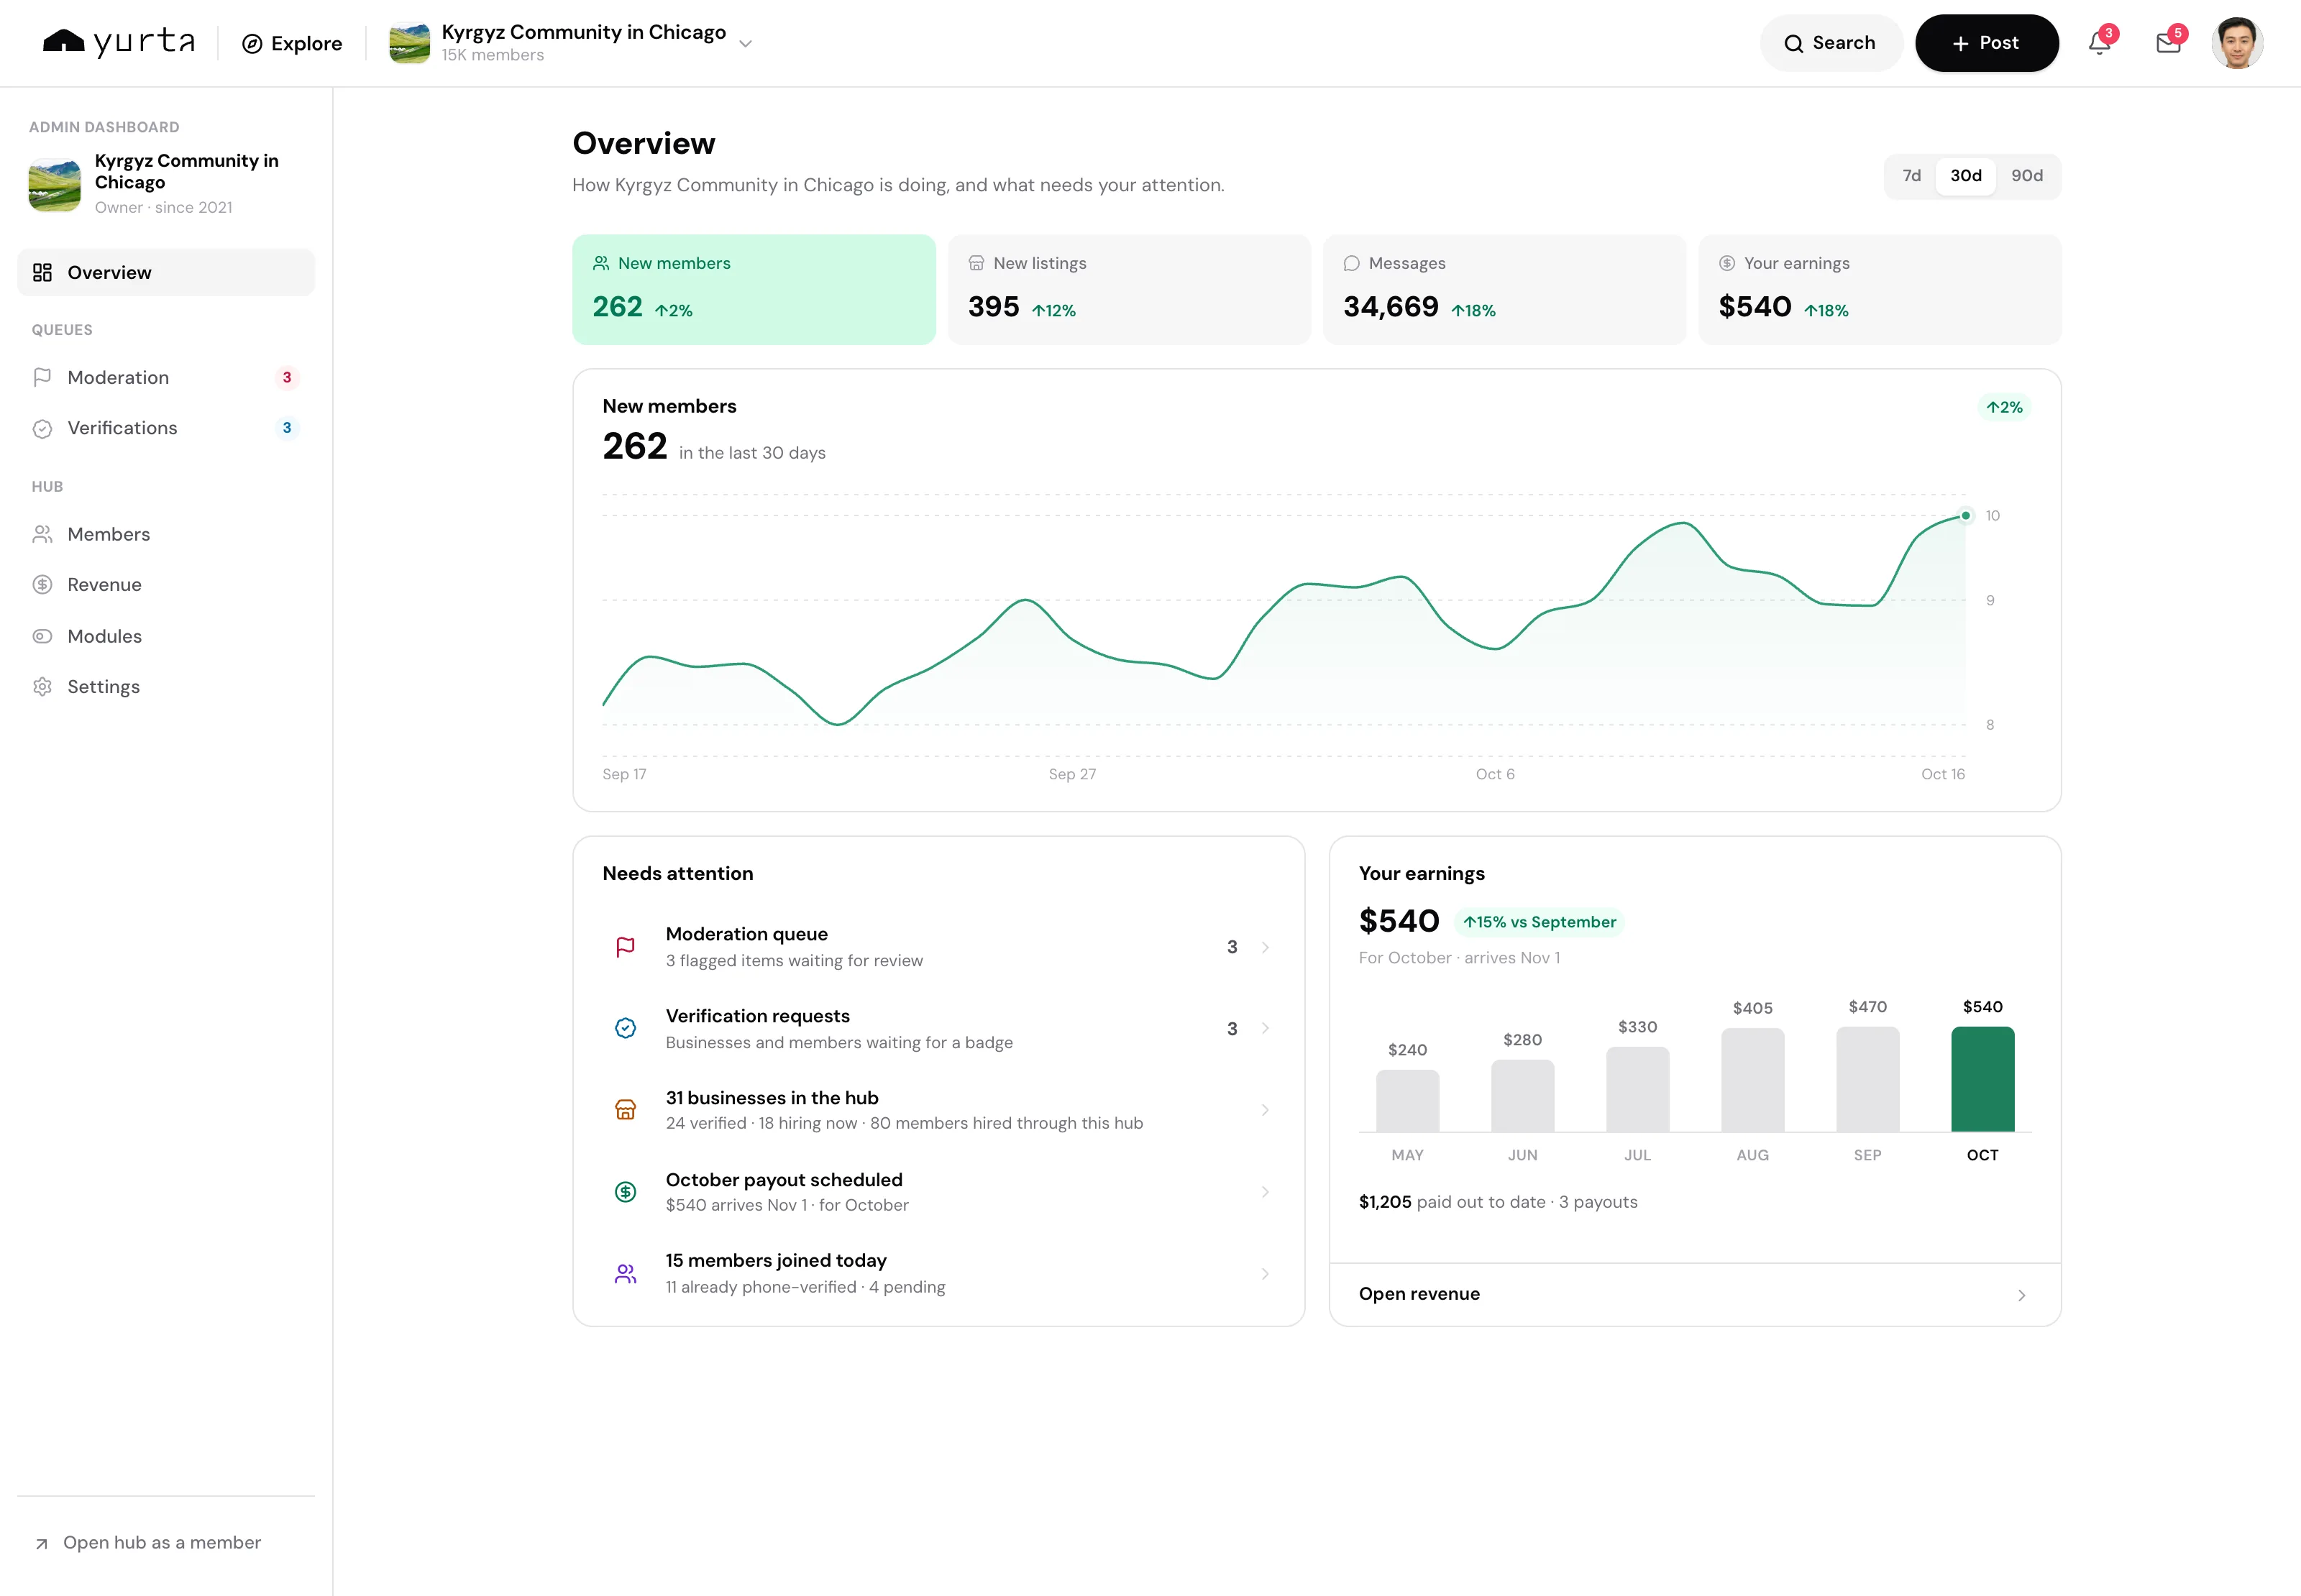Open the user profile avatar
Viewport: 2301px width, 1596px height.
tap(2237, 43)
